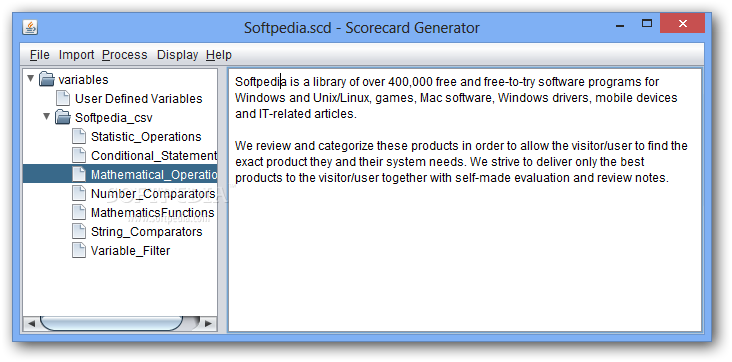Click the left arrow of tree scrollbar
The width and height of the screenshot is (732, 362).
click(31, 323)
